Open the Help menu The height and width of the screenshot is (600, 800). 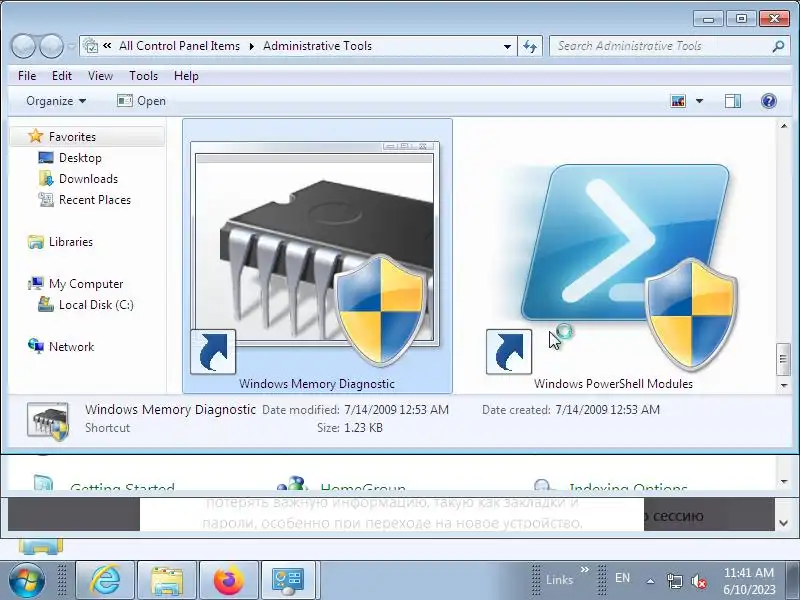[186, 76]
